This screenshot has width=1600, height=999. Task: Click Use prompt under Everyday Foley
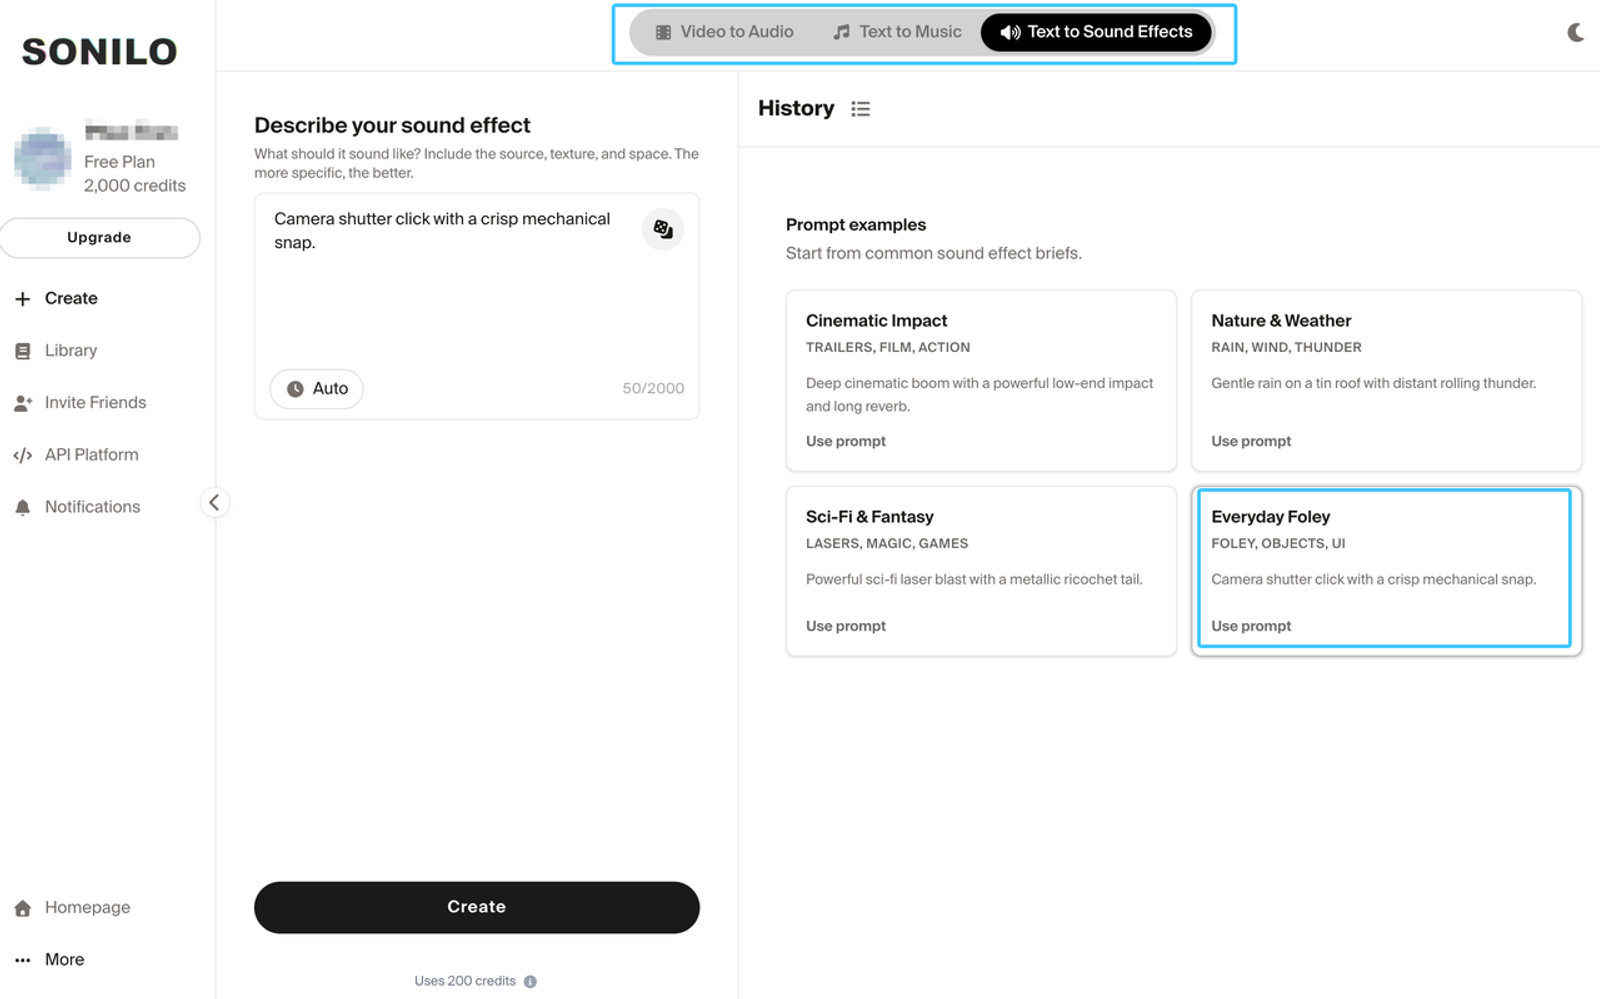pyautogui.click(x=1251, y=626)
